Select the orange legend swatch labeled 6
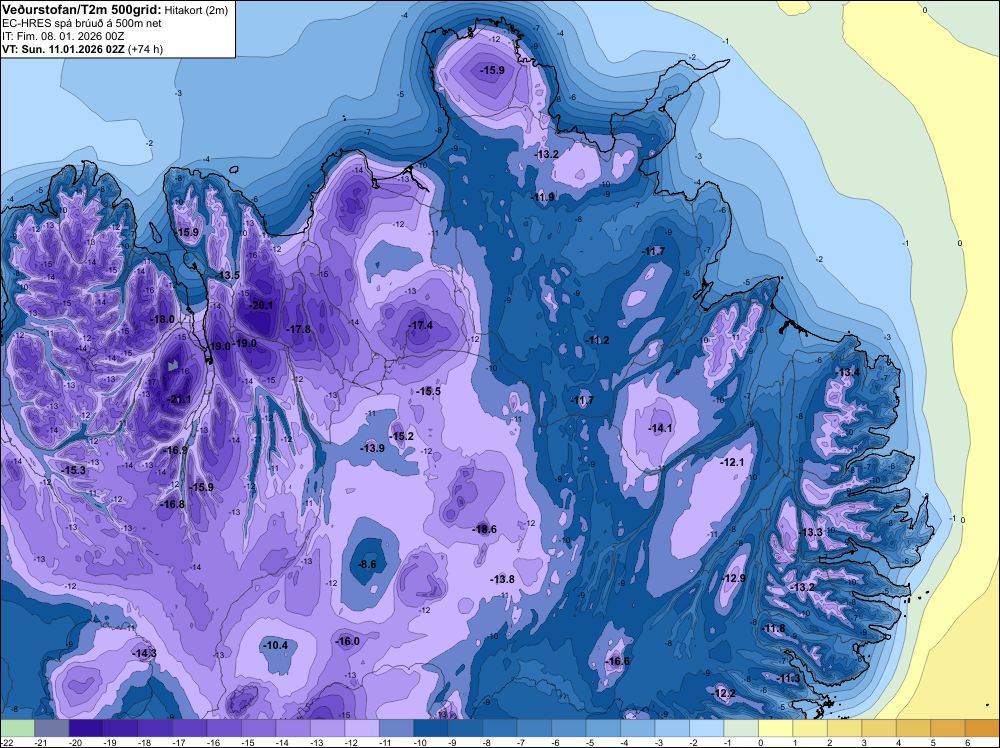 pos(982,728)
